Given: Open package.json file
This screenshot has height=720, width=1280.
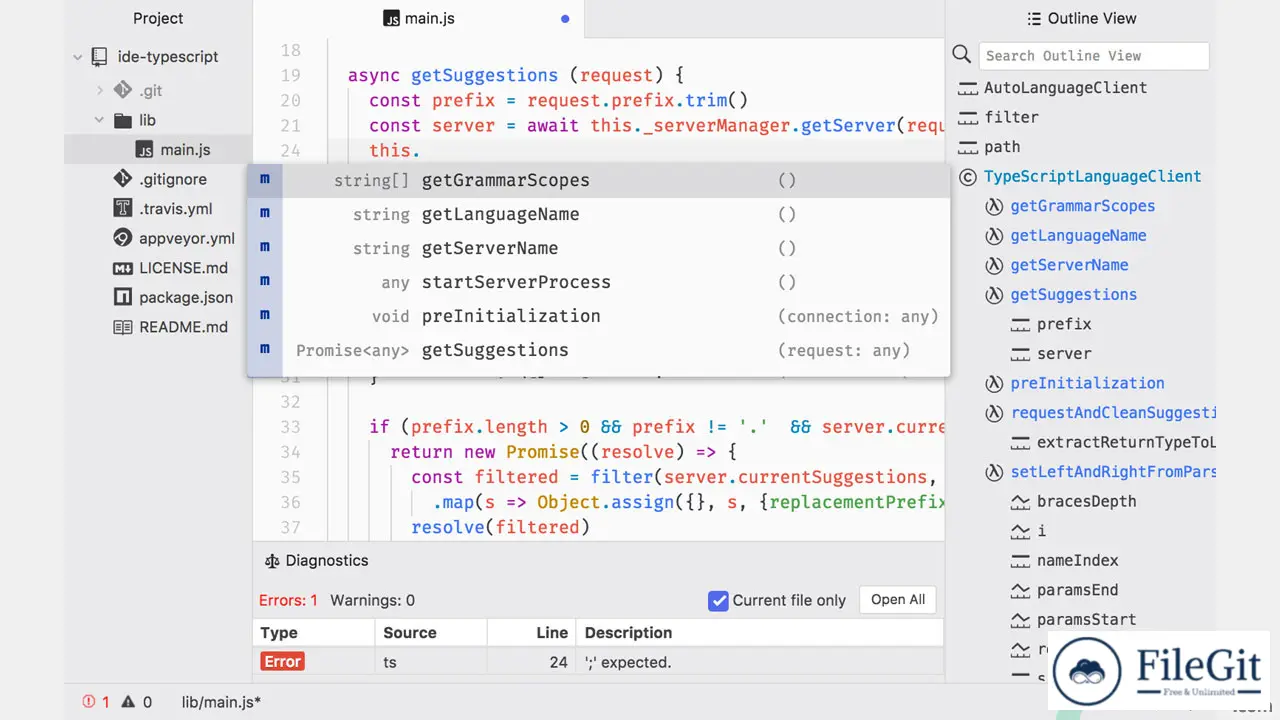Looking at the screenshot, I should pos(186,297).
